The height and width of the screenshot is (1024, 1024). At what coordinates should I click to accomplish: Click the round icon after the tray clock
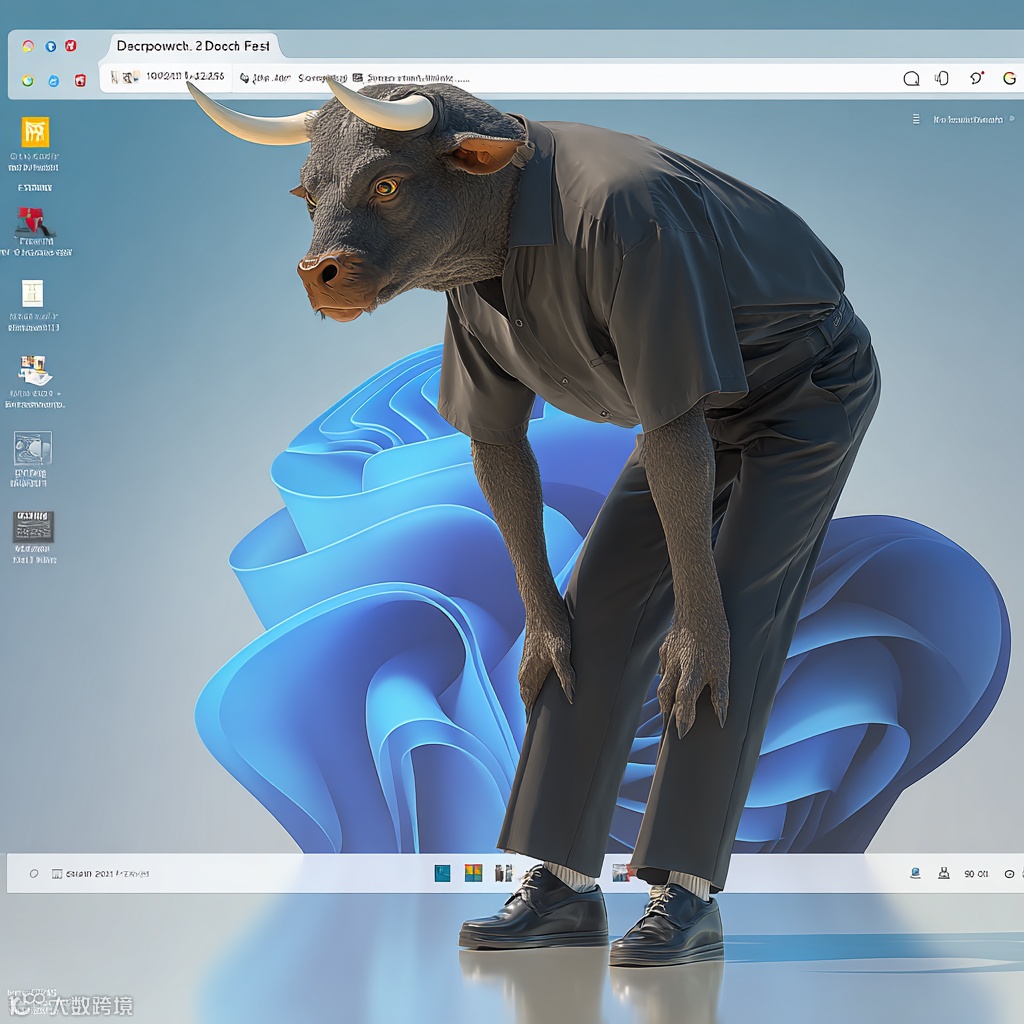coord(1010,874)
